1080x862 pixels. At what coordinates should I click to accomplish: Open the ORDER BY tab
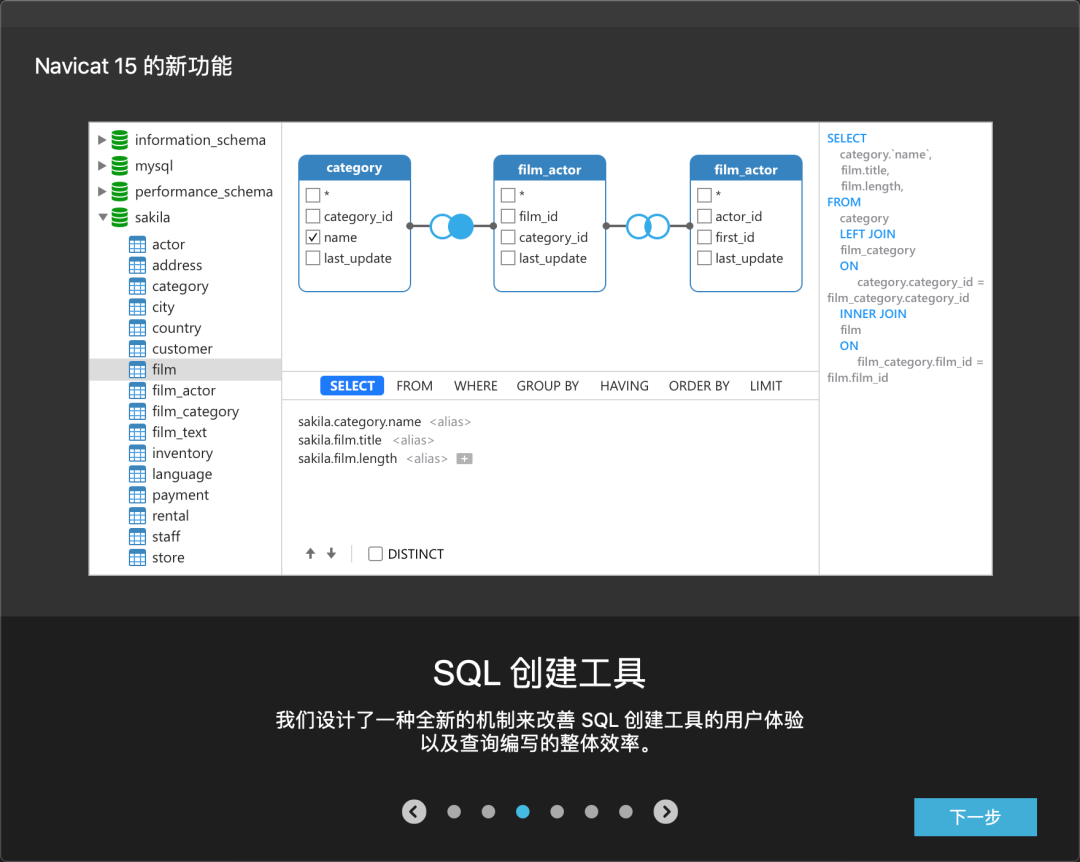pyautogui.click(x=699, y=386)
